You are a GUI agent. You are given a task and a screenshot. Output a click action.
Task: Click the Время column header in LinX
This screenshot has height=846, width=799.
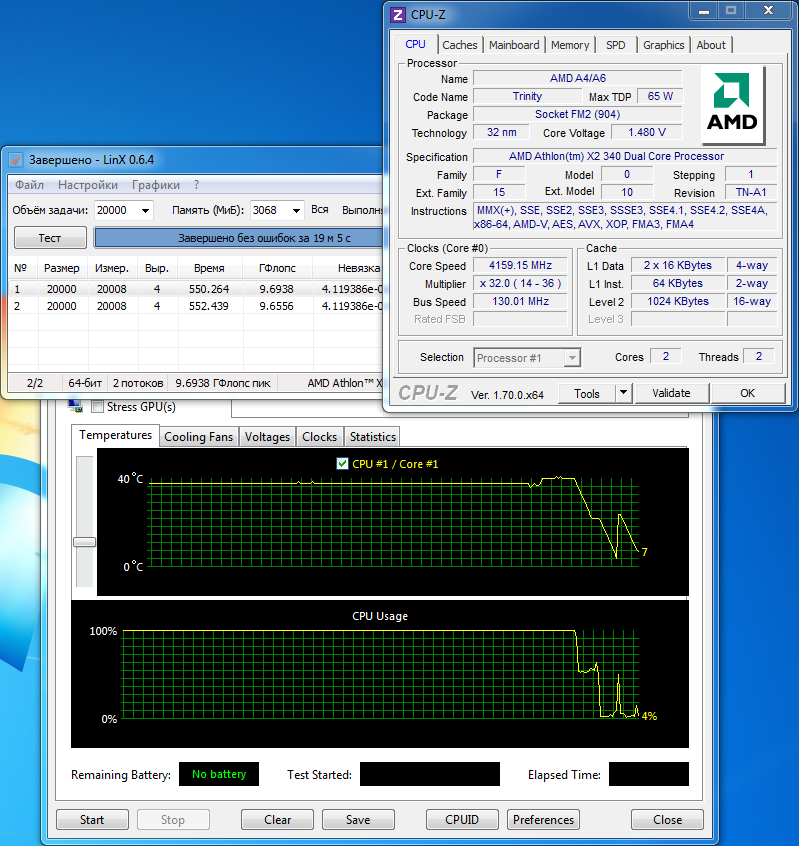(209, 268)
